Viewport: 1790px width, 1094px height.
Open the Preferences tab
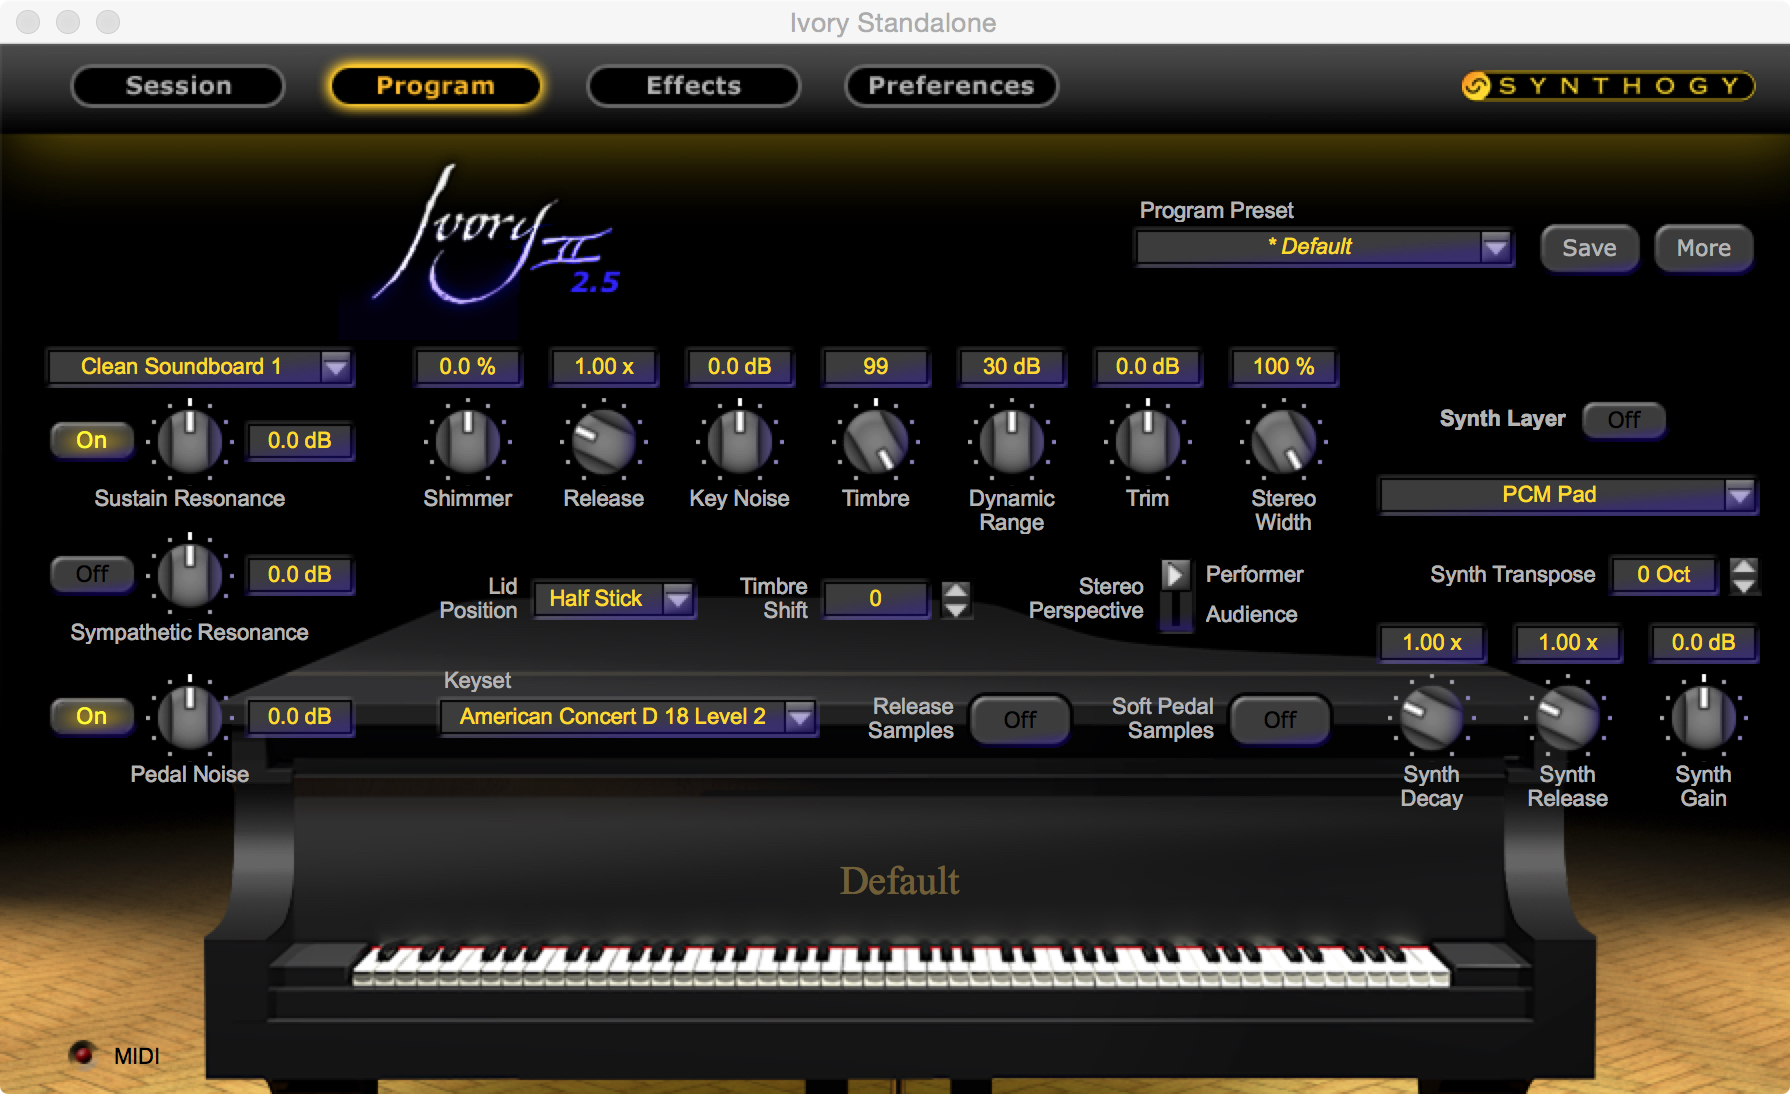(x=950, y=86)
